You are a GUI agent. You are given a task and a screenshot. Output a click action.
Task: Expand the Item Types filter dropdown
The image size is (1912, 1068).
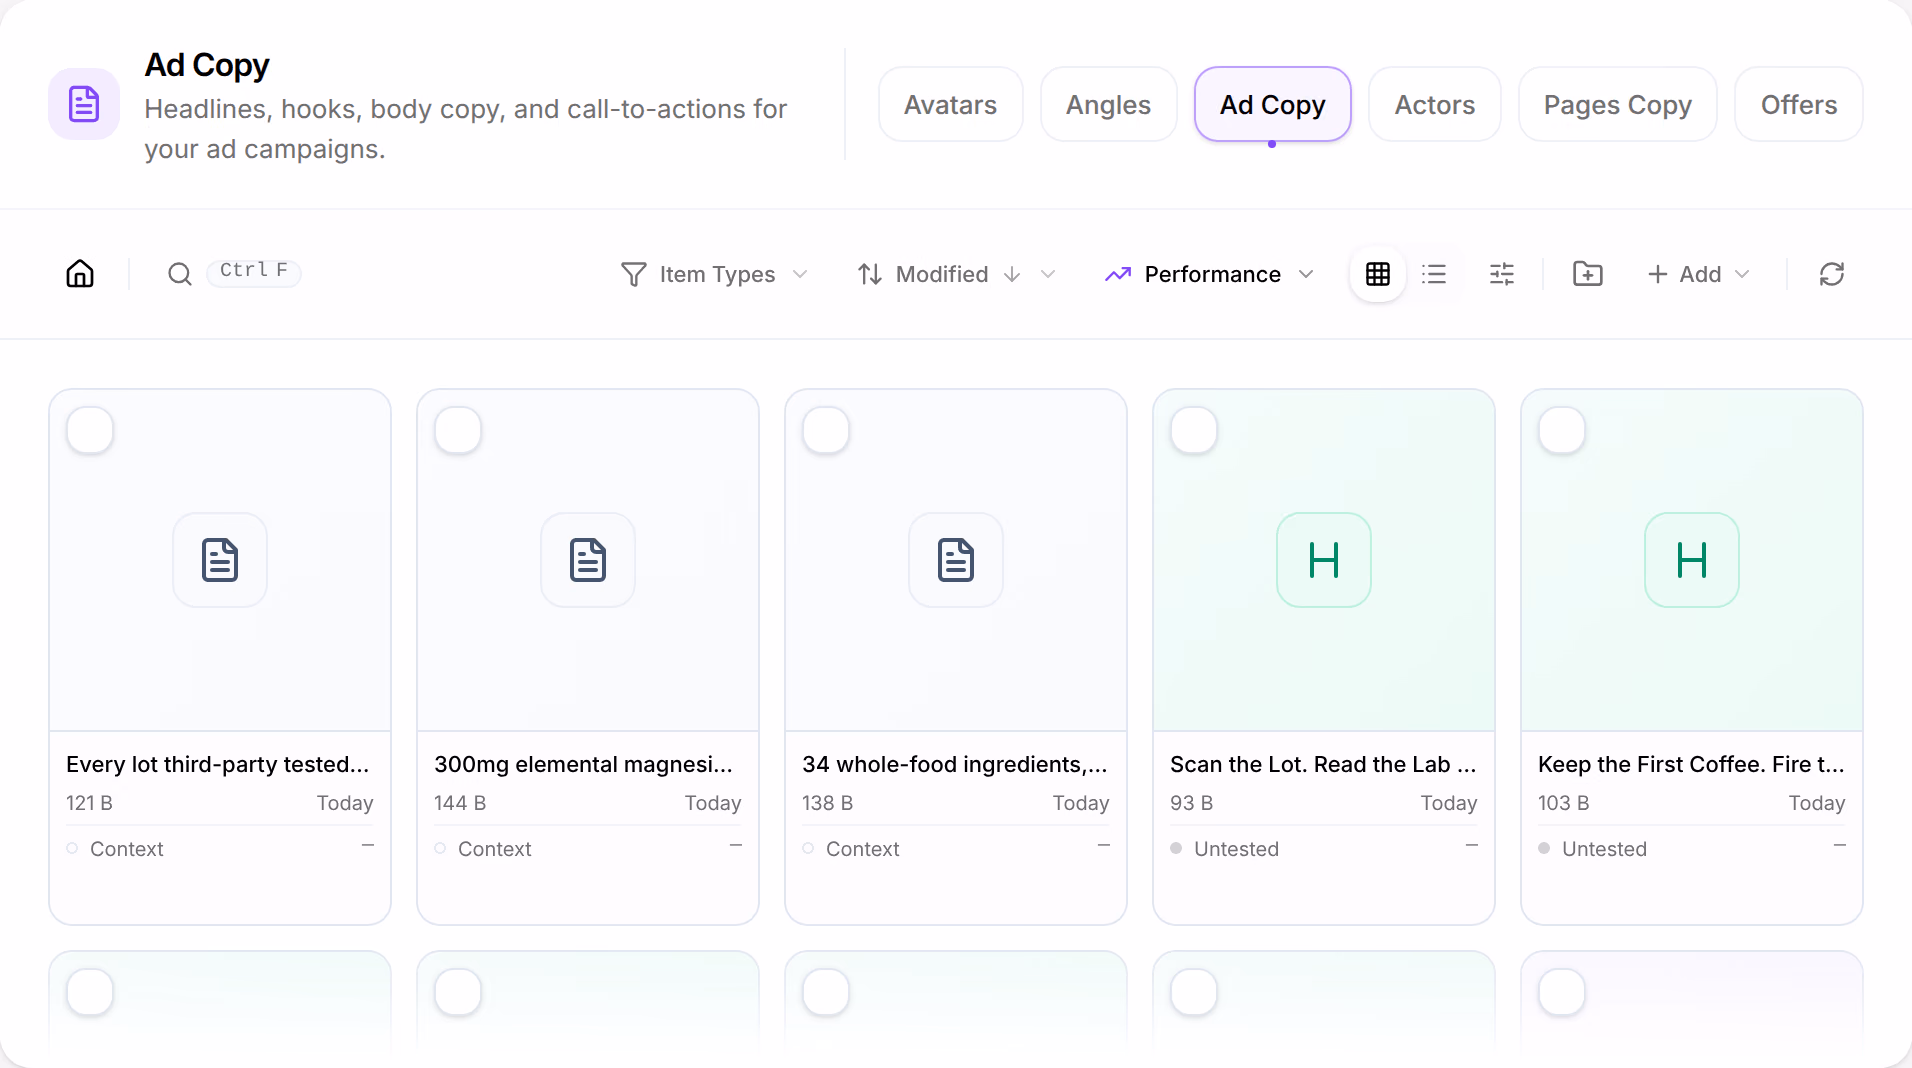800,274
